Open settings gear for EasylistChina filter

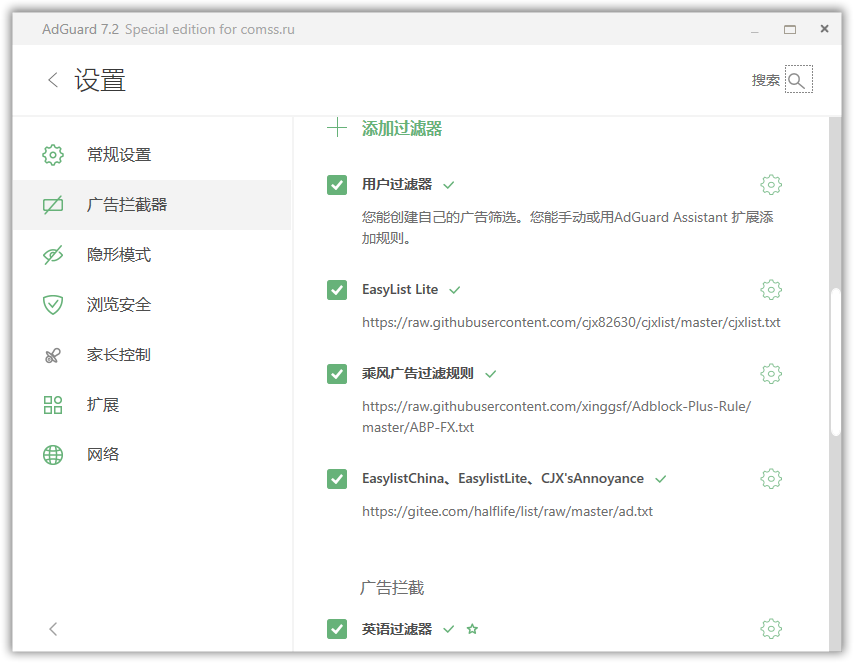point(771,479)
